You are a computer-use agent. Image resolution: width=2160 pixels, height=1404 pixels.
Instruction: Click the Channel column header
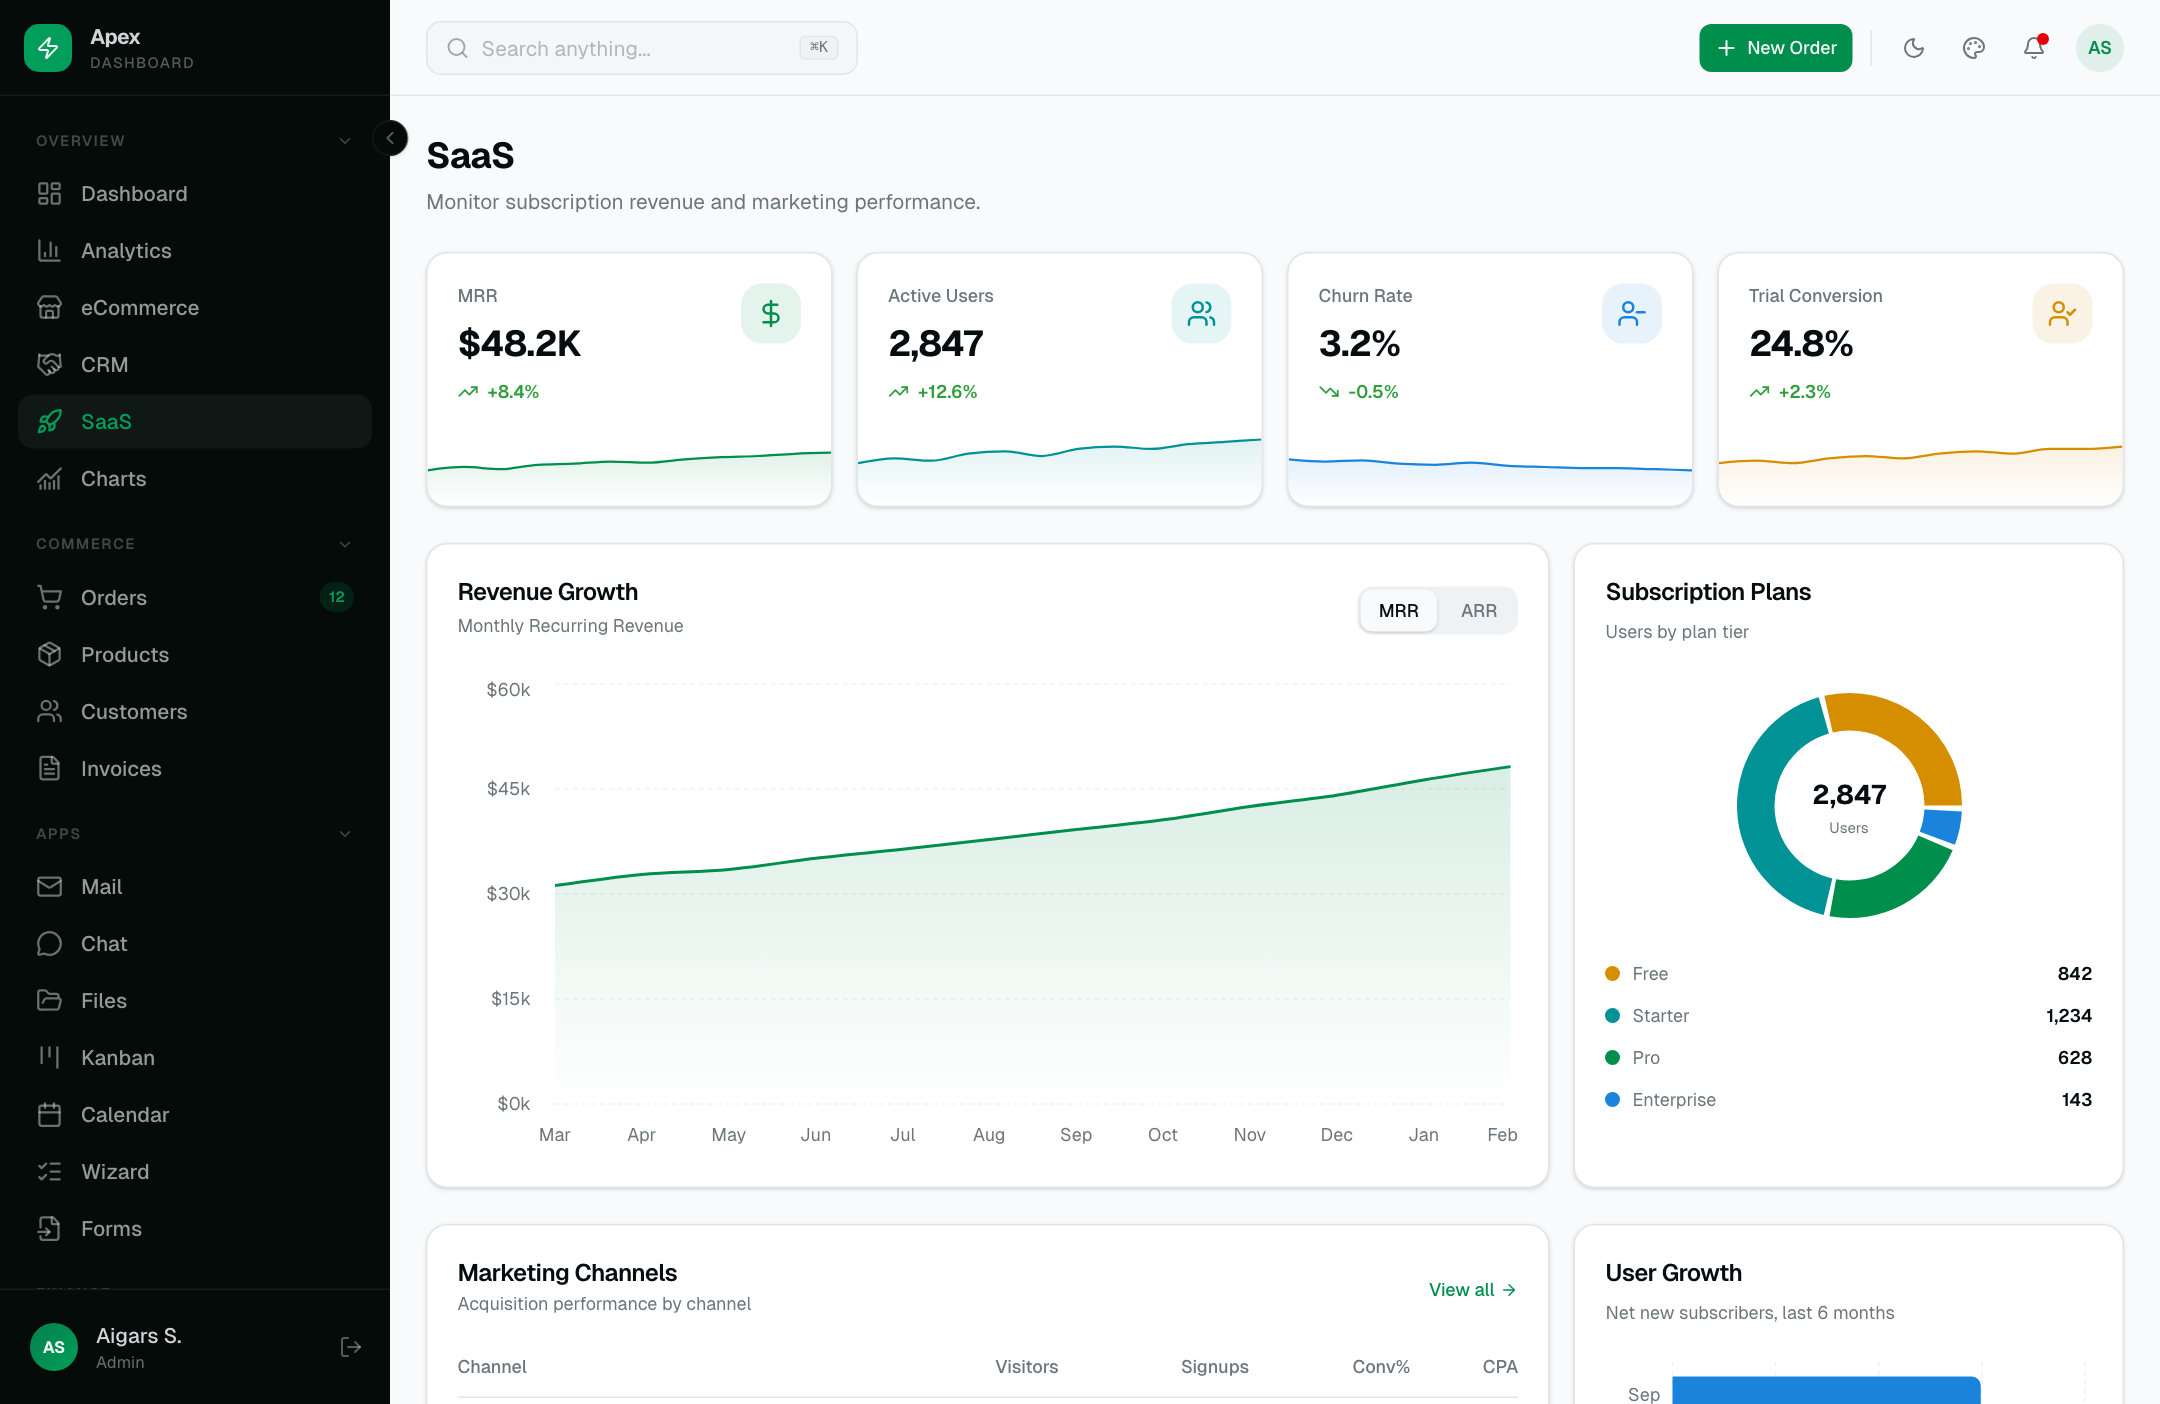tap(492, 1367)
